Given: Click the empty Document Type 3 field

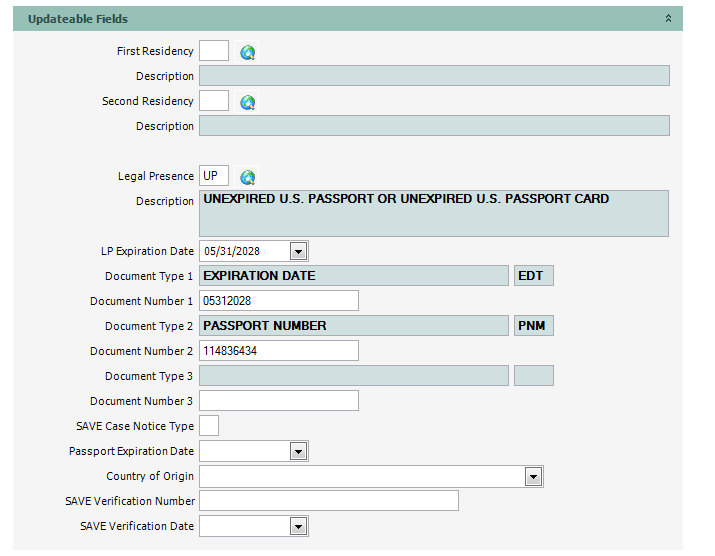Looking at the screenshot, I should pos(354,376).
